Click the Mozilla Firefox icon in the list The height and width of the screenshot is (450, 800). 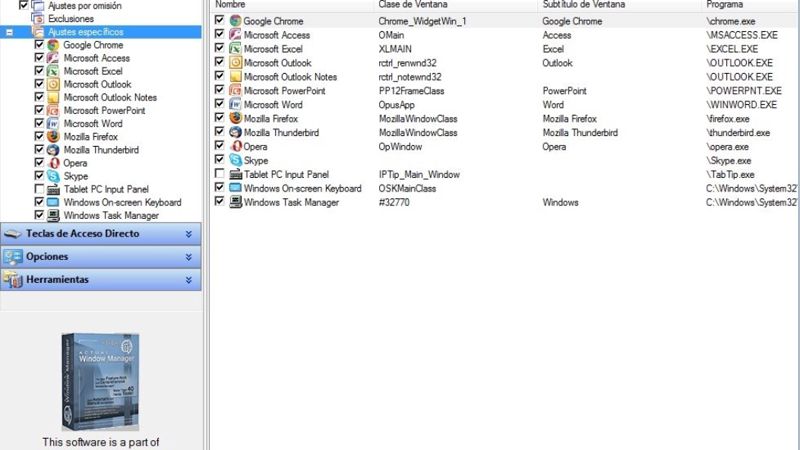pyautogui.click(x=235, y=118)
